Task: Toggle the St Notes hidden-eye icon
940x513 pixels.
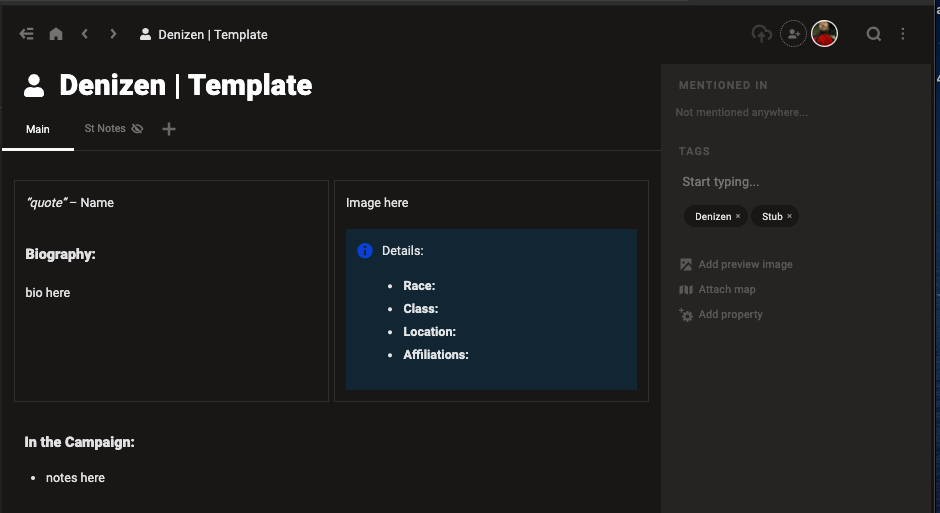Action: [138, 129]
